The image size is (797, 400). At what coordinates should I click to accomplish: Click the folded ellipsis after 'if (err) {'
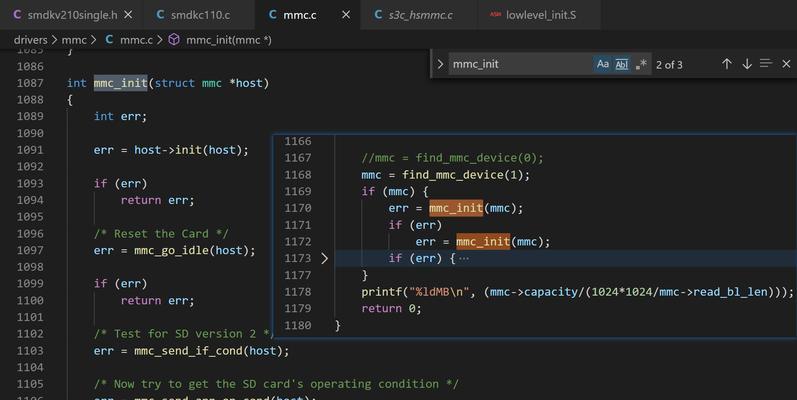tap(464, 258)
